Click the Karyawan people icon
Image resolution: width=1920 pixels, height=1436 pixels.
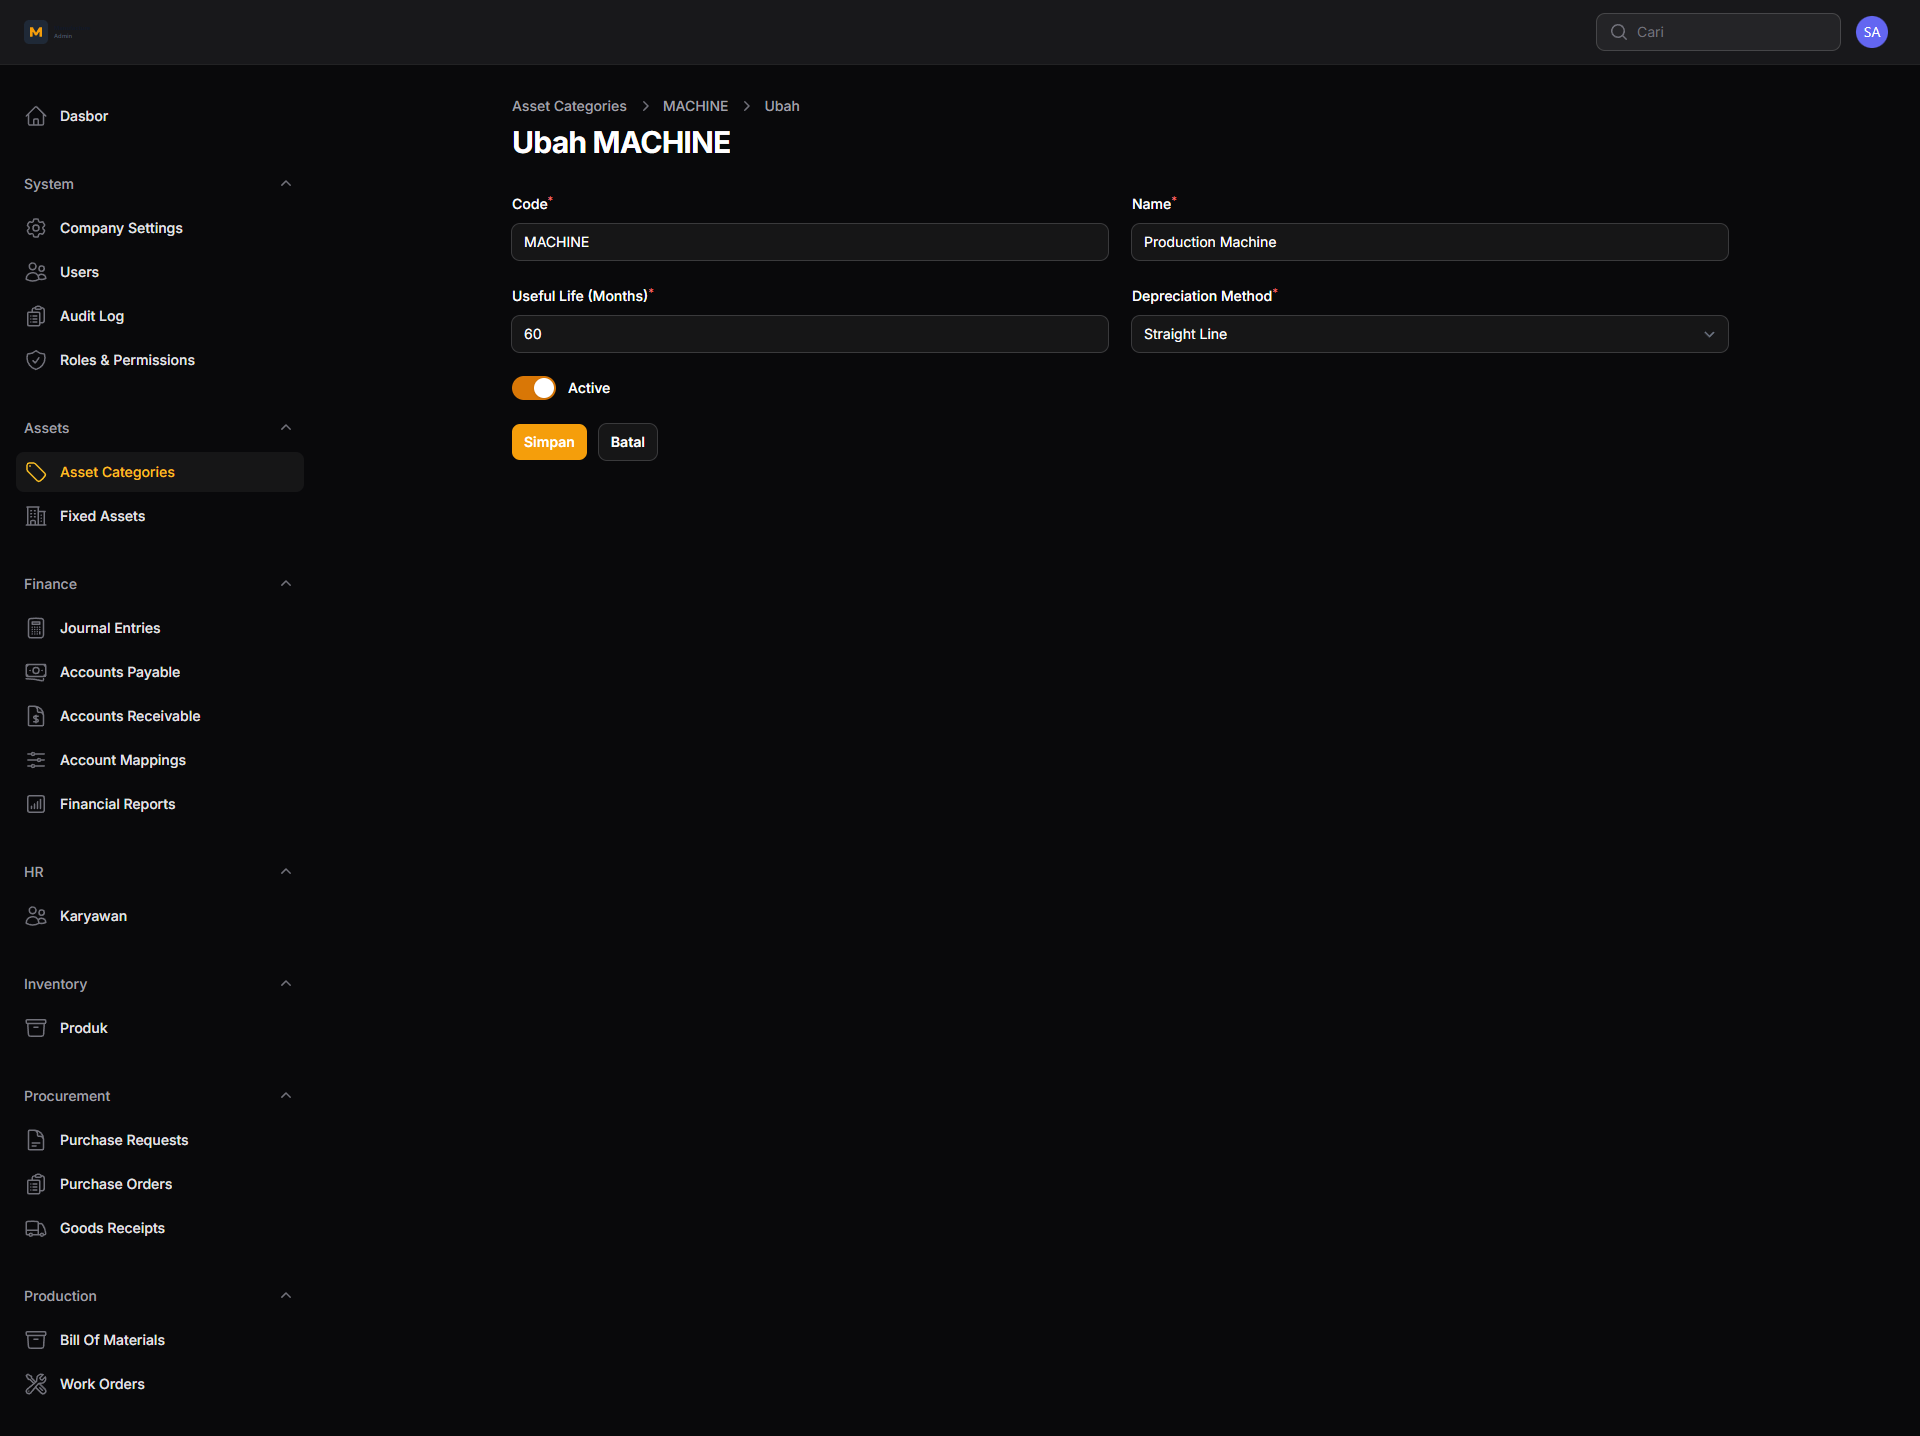pyautogui.click(x=36, y=916)
